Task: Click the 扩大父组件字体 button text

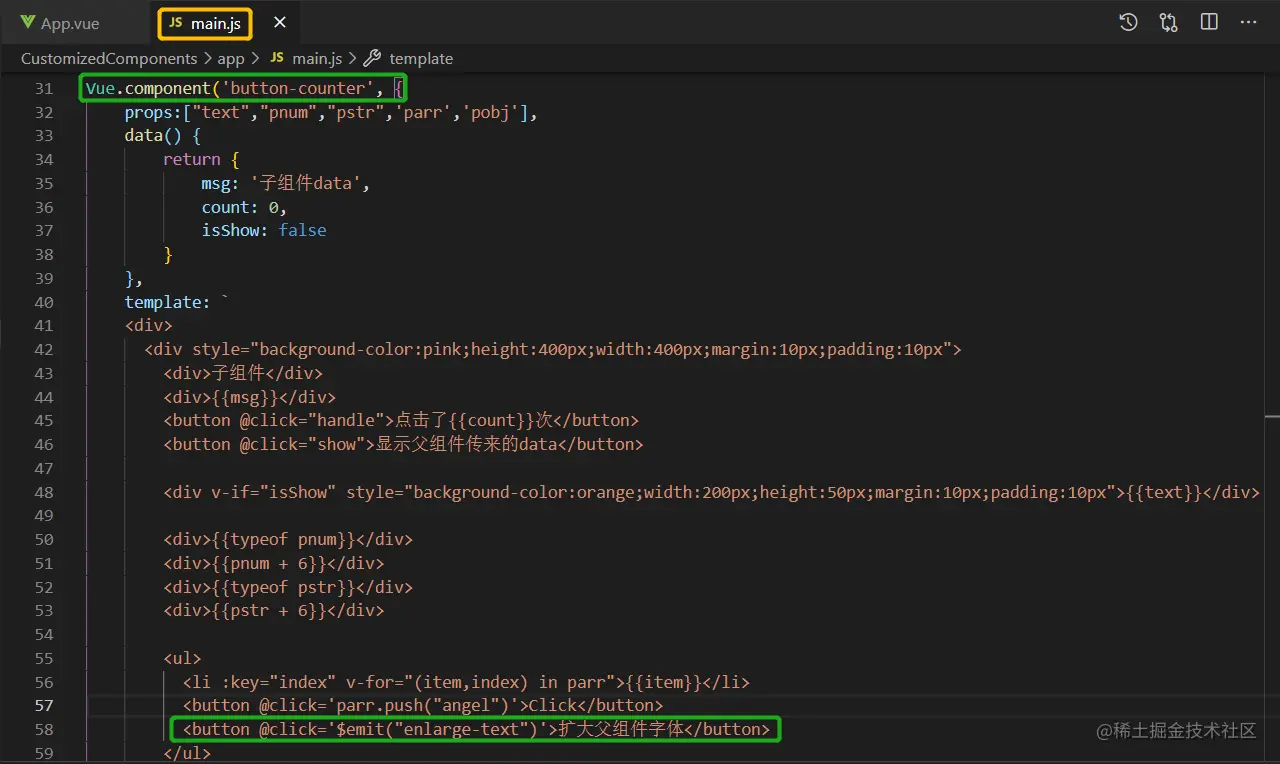Action: pyautogui.click(x=623, y=729)
